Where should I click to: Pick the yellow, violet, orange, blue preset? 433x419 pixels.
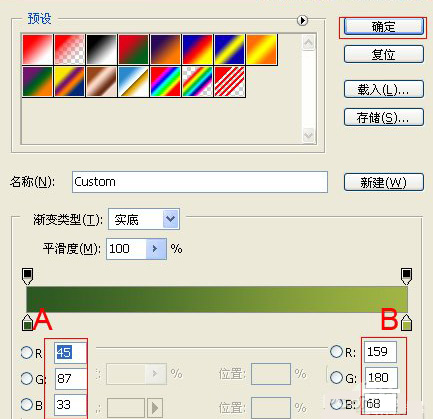tap(69, 82)
